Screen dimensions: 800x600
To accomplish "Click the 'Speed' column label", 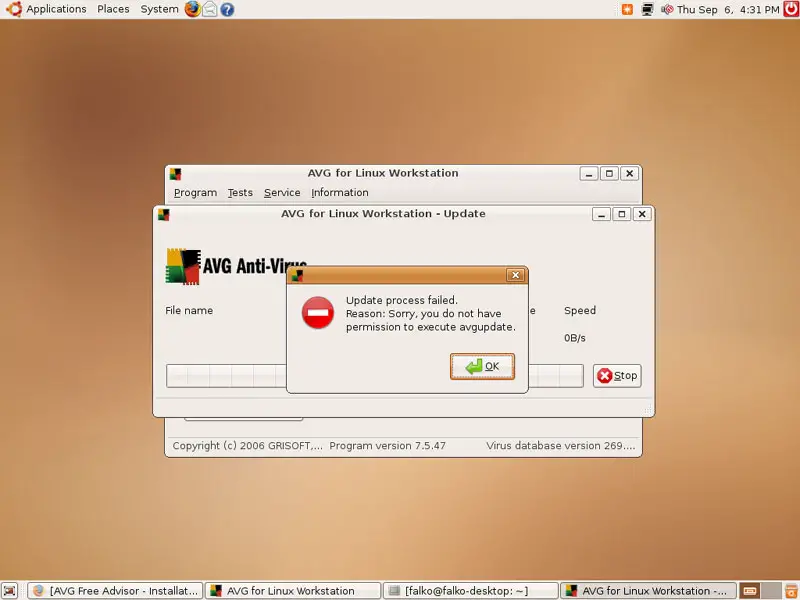I will coord(580,310).
